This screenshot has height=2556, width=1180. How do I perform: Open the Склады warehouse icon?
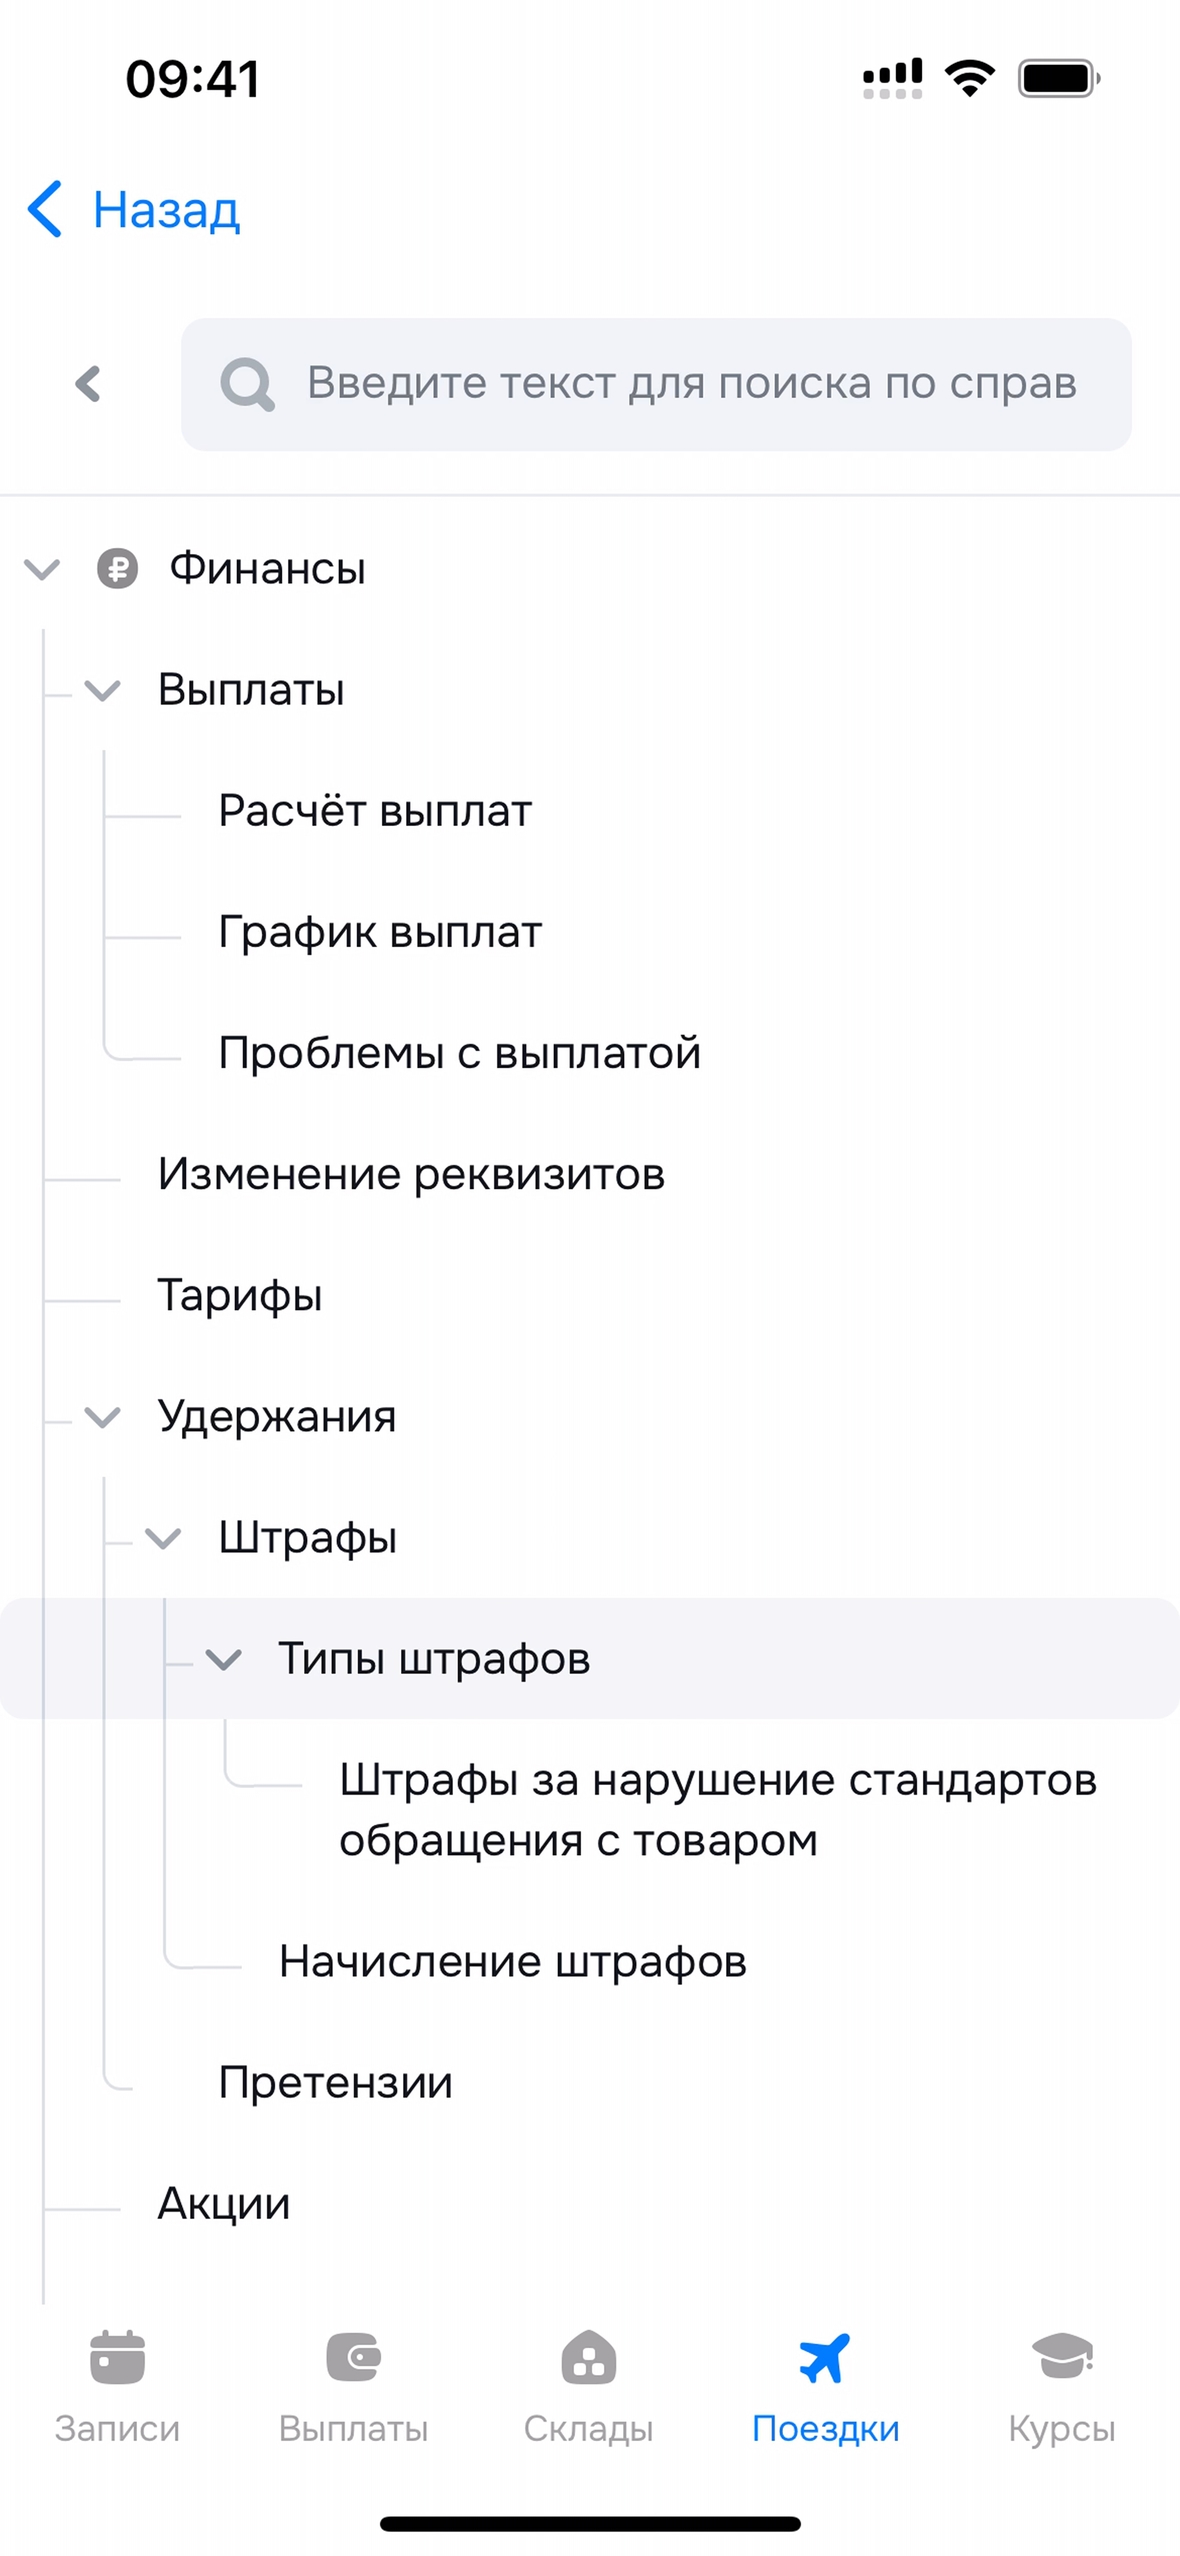589,2358
